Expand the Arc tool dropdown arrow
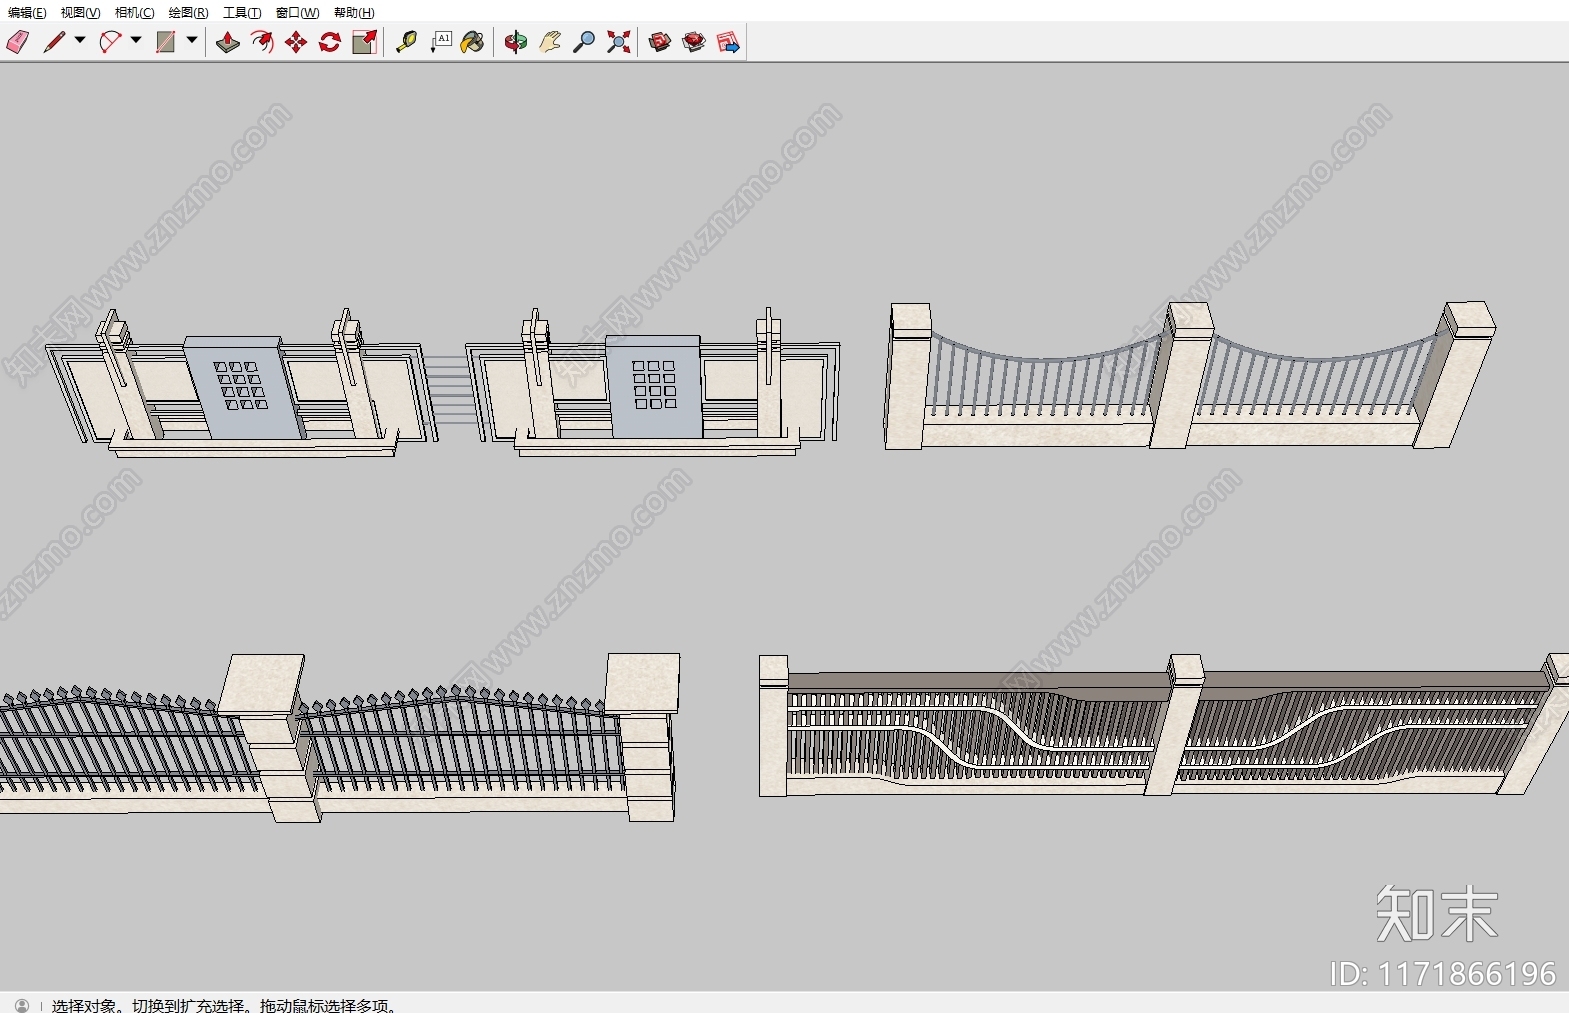 136,41
